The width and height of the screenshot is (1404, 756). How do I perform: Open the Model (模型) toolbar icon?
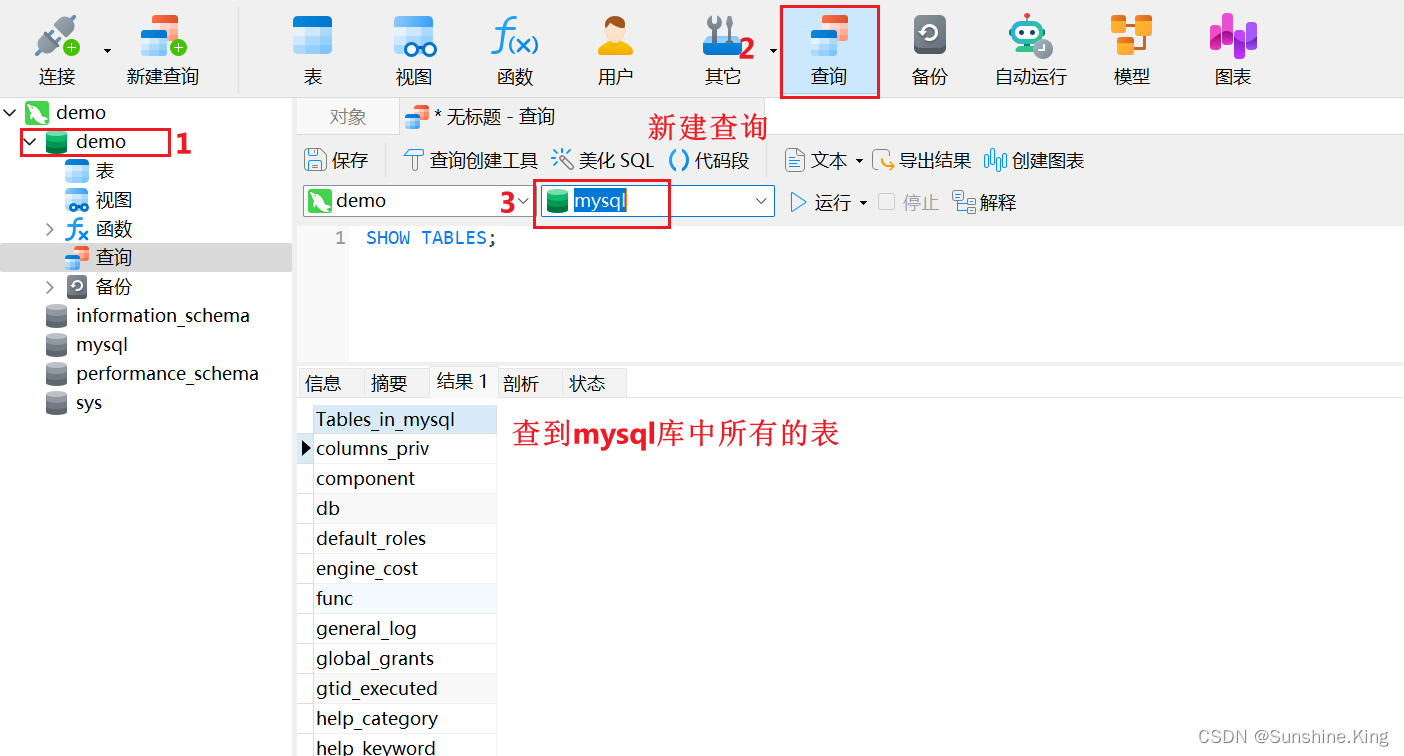click(x=1132, y=49)
